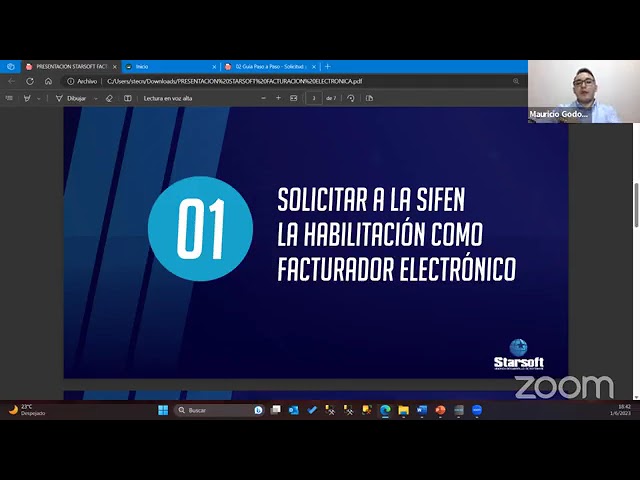Click the vertical scrollbar of the PDF viewer
Viewport: 640px width, 480px height.
click(636, 205)
